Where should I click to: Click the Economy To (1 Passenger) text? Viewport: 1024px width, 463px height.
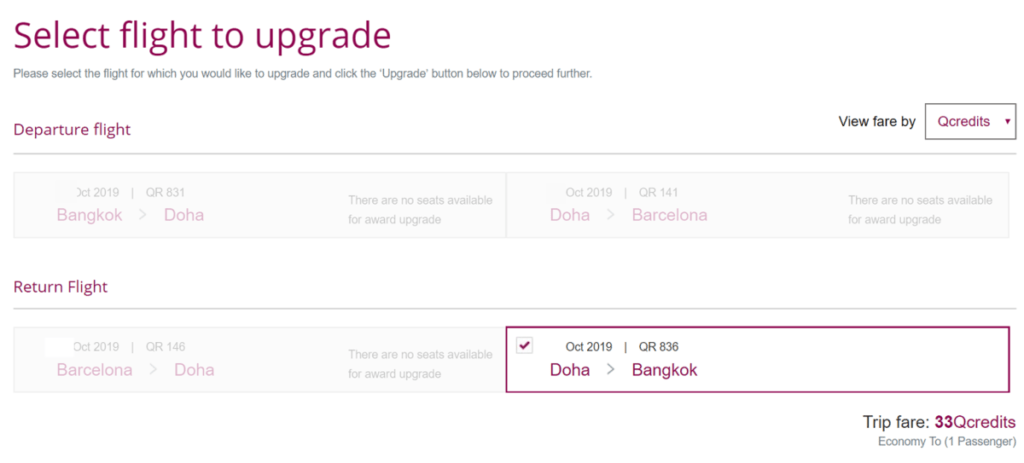point(947,441)
